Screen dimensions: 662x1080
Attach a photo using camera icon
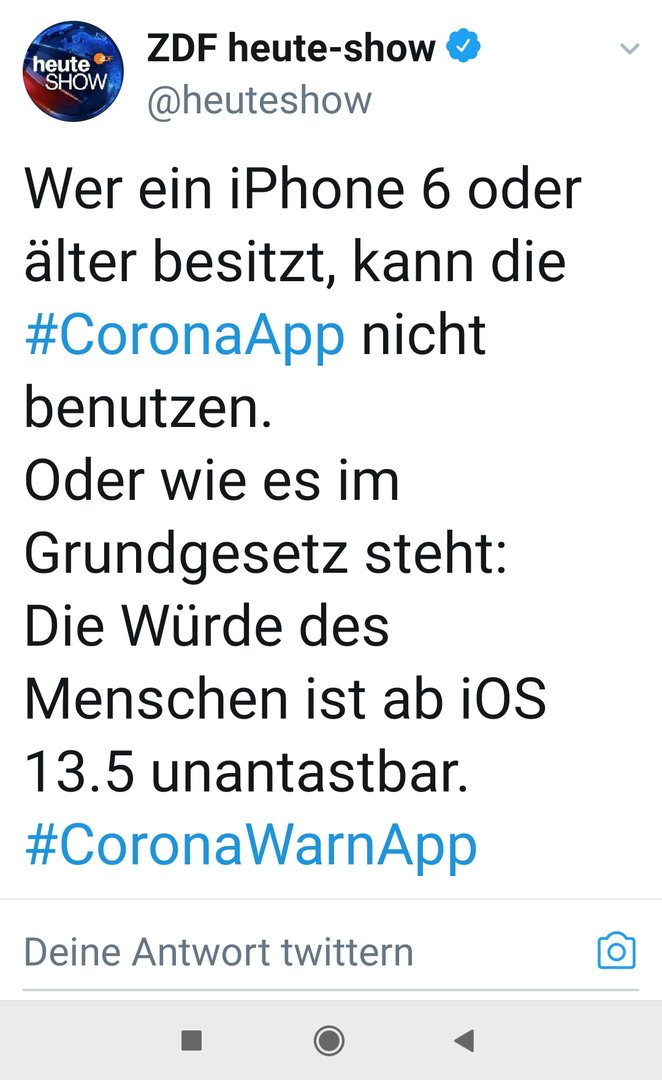616,951
